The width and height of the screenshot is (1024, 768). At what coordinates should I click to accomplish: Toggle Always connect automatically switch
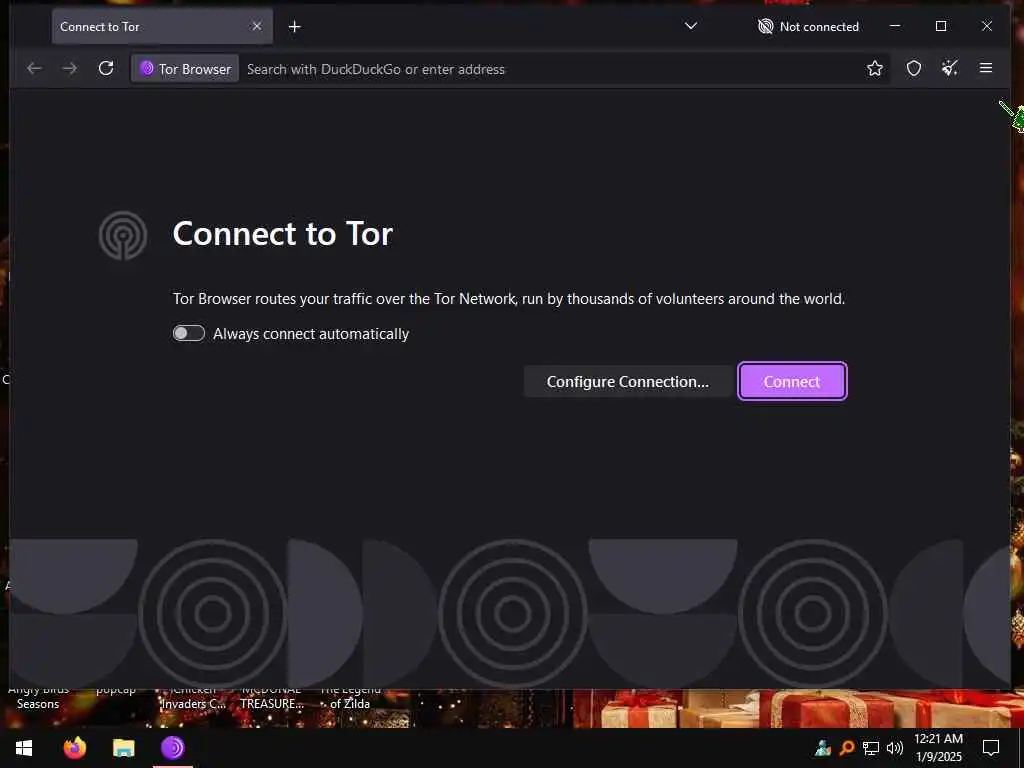[x=189, y=334]
